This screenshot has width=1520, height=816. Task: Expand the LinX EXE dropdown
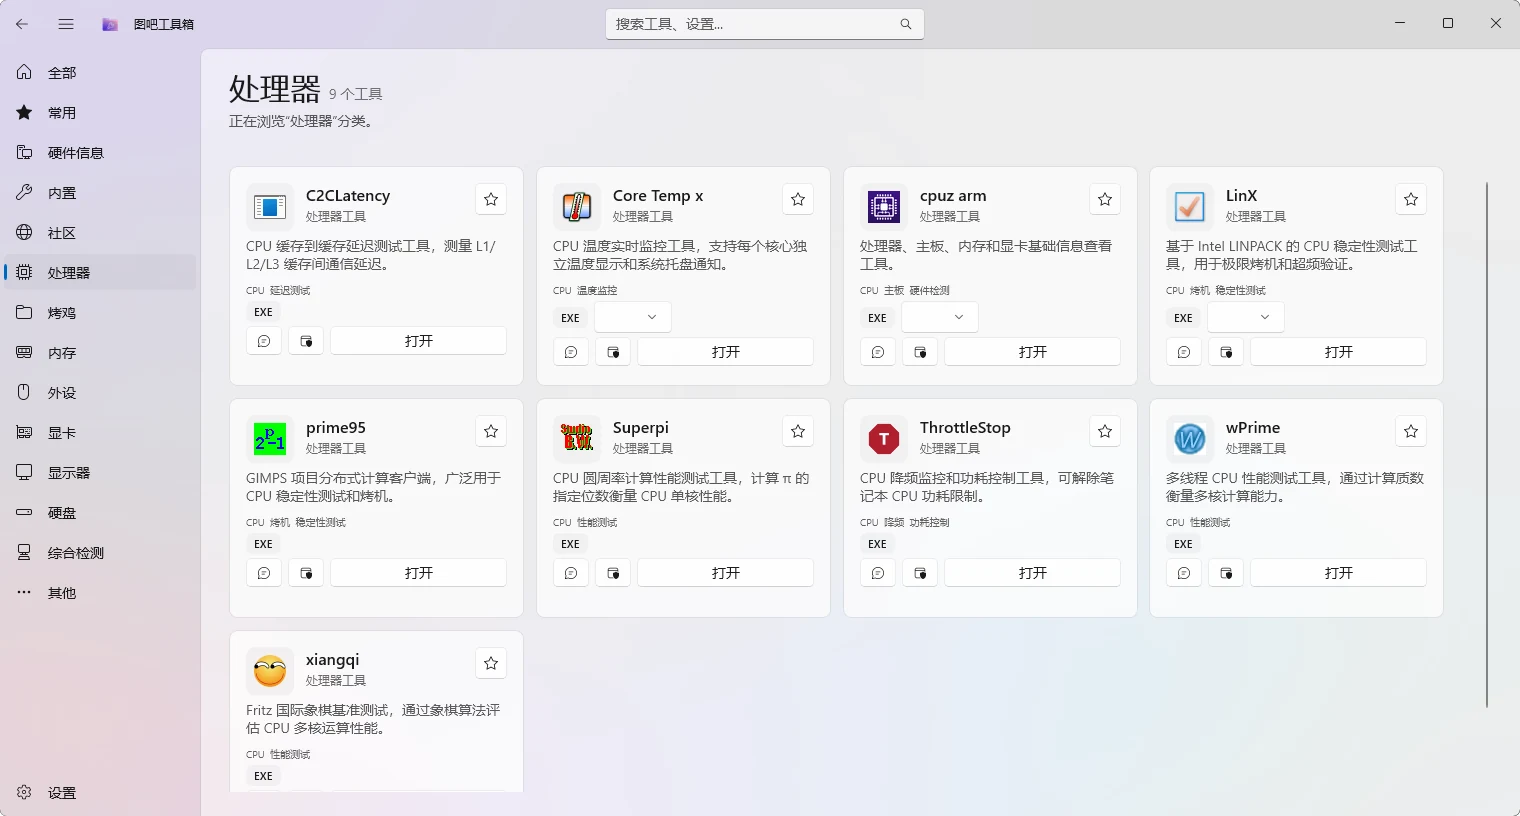pos(1246,317)
